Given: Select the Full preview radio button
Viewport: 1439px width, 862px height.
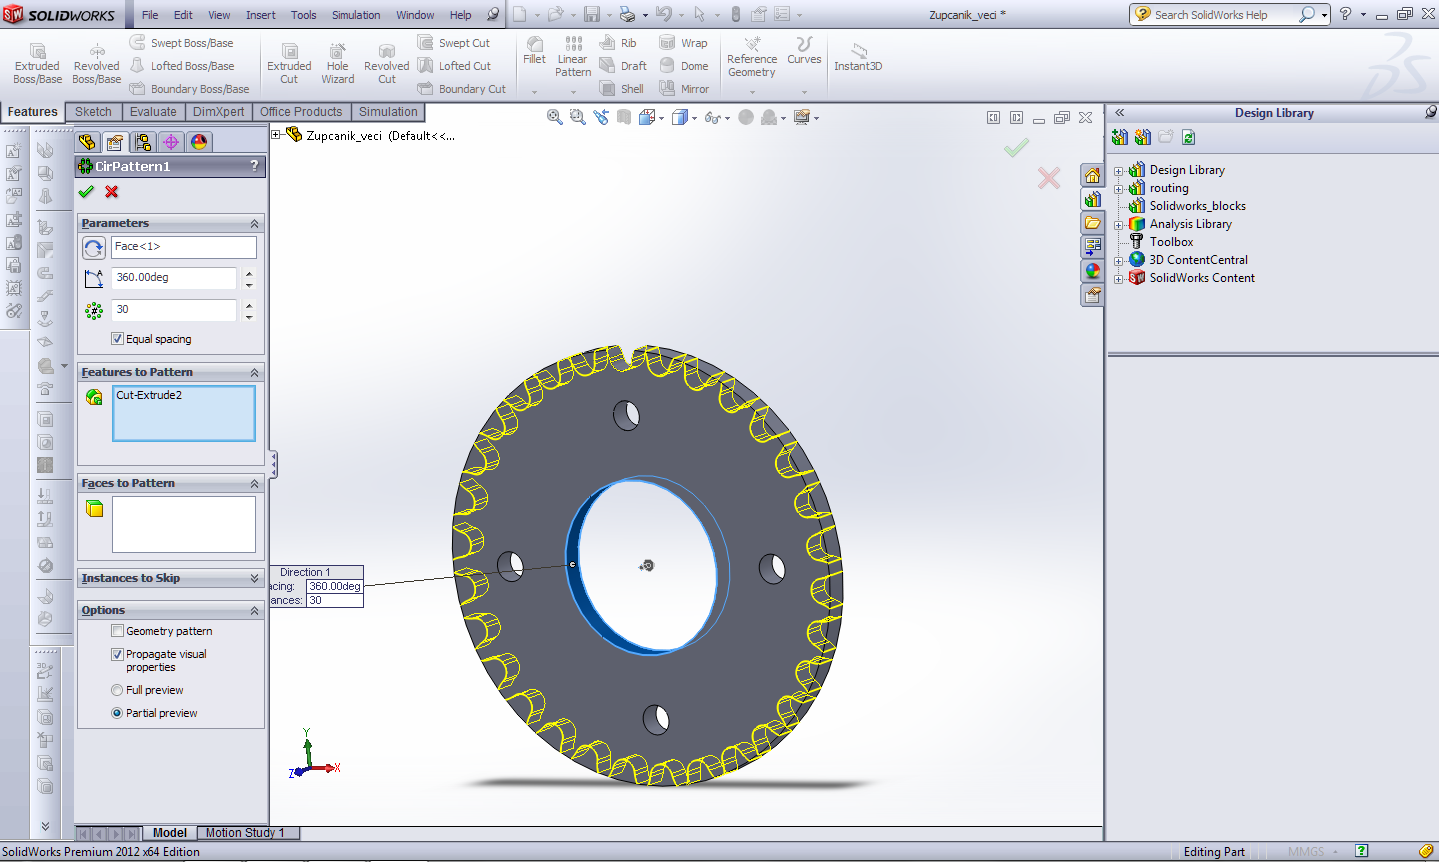Looking at the screenshot, I should point(117,690).
